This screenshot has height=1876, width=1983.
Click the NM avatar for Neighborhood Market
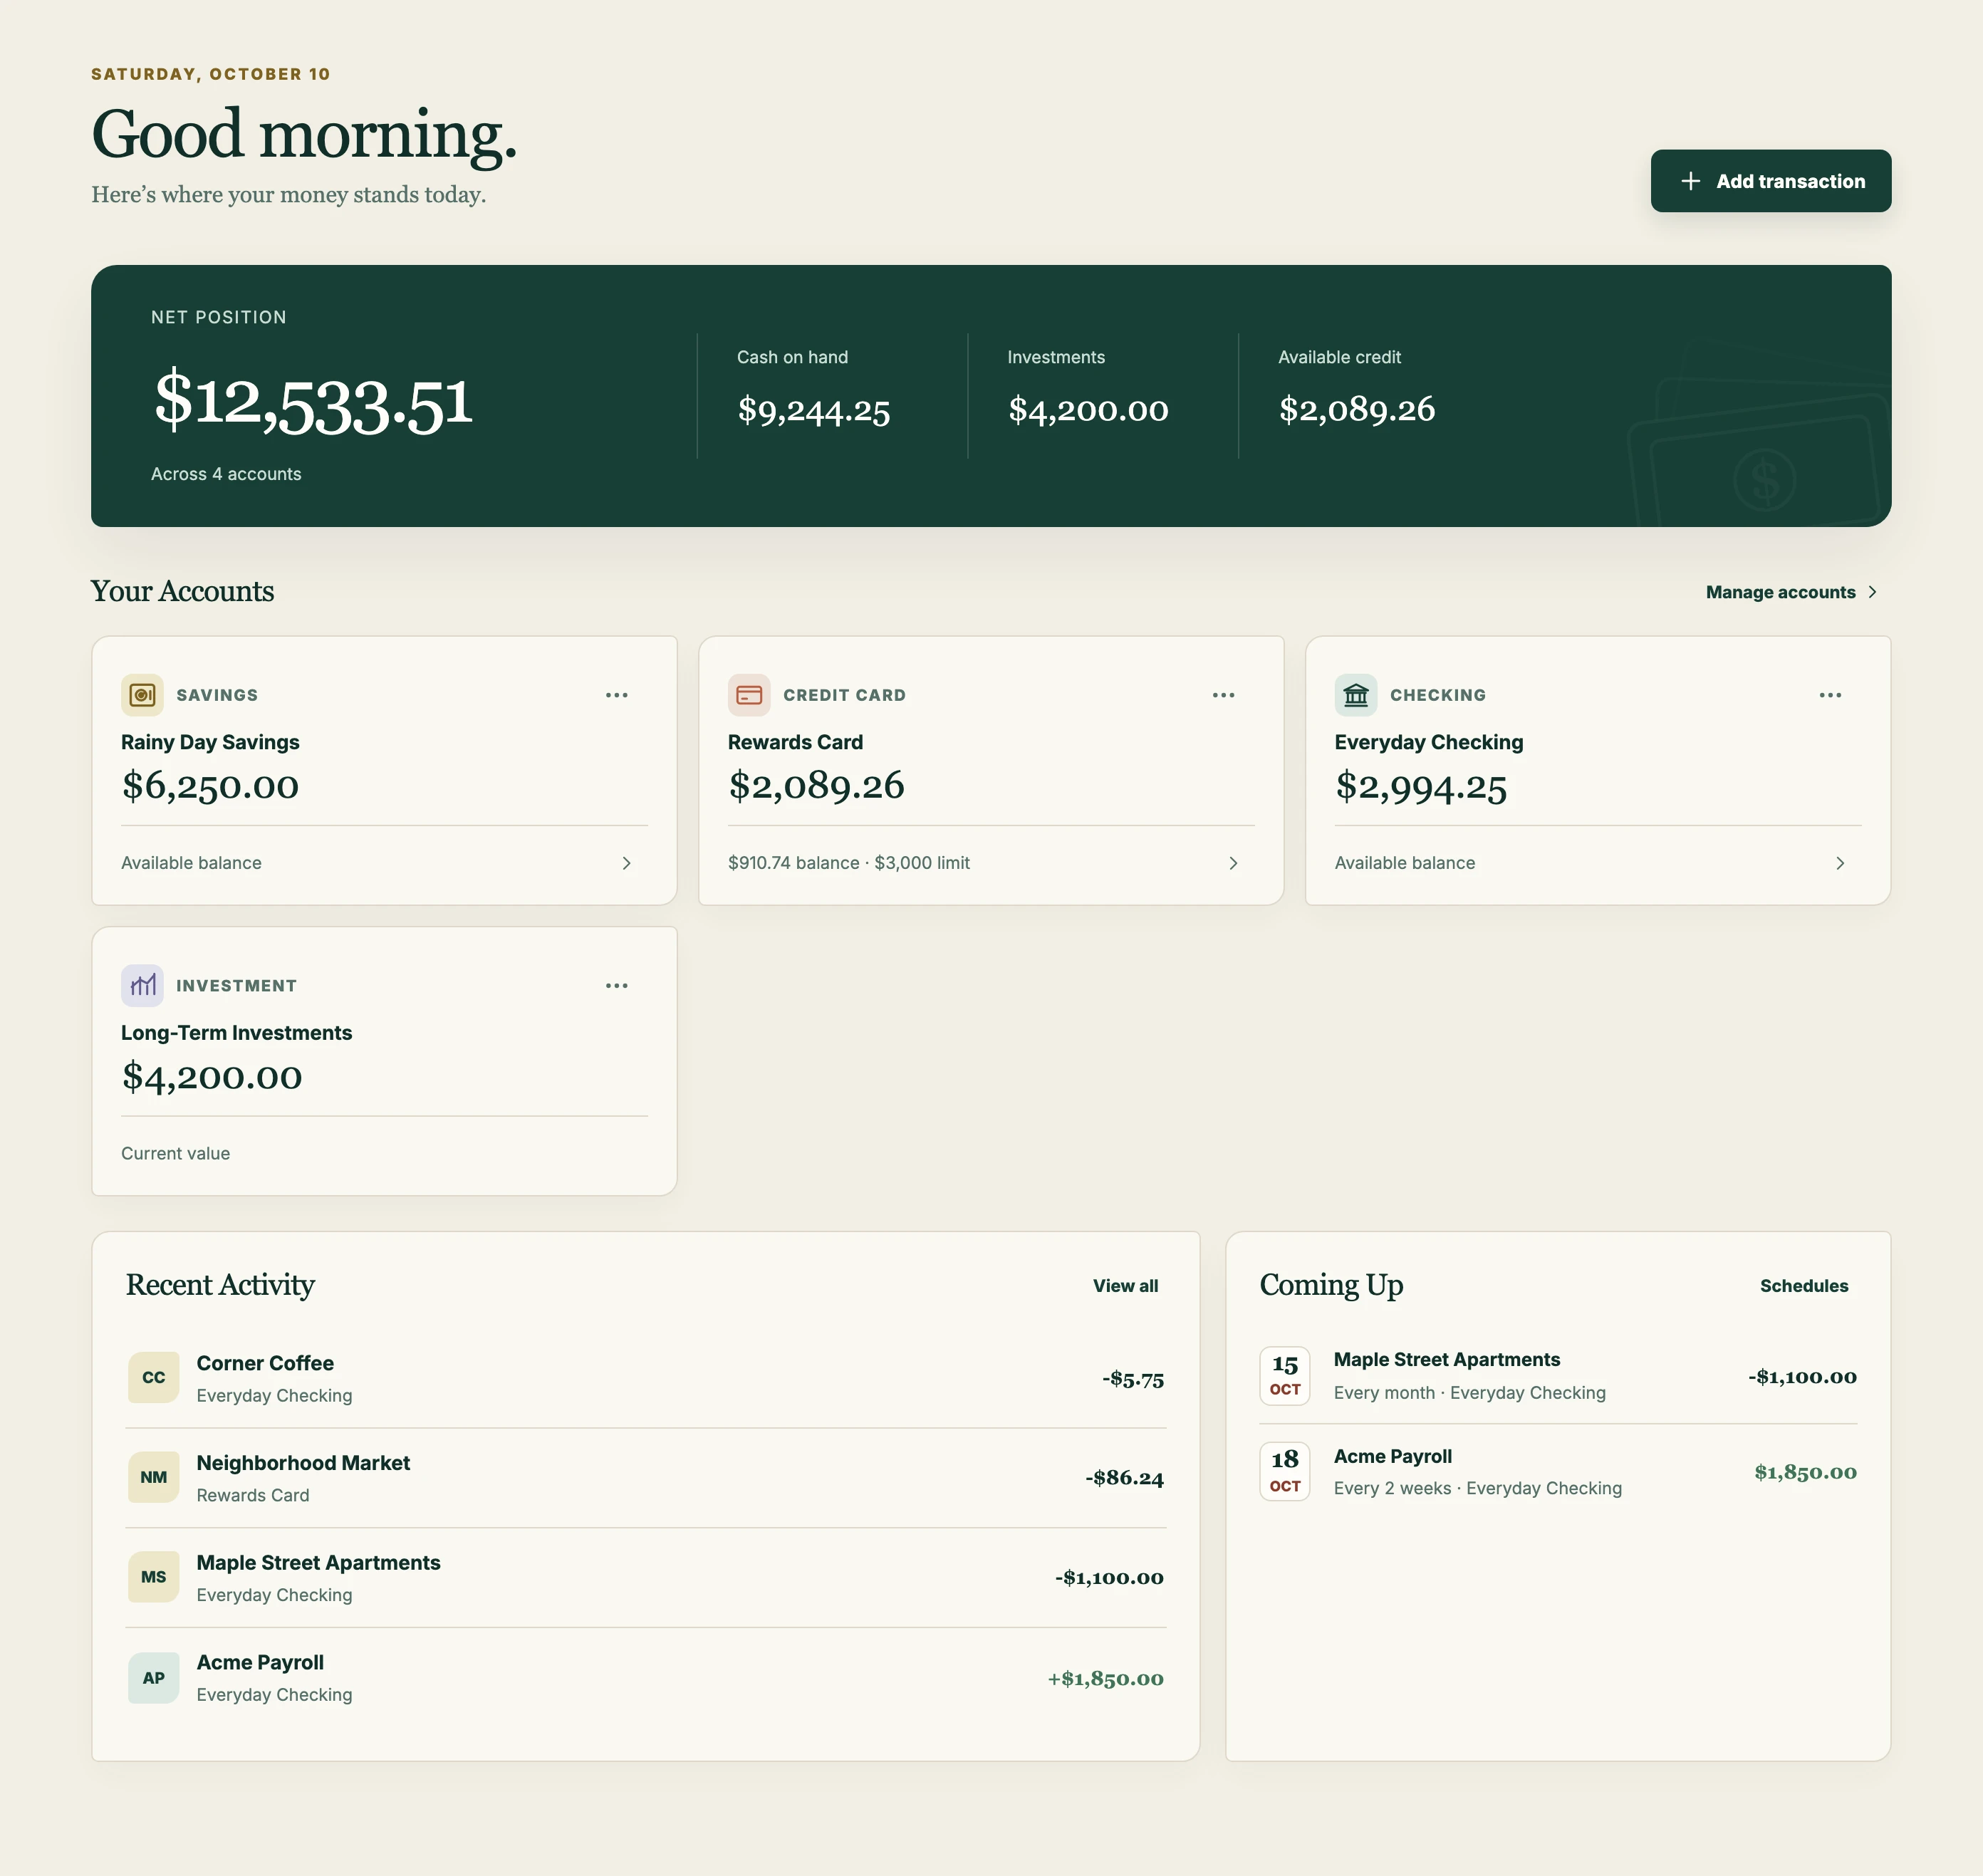[154, 1478]
